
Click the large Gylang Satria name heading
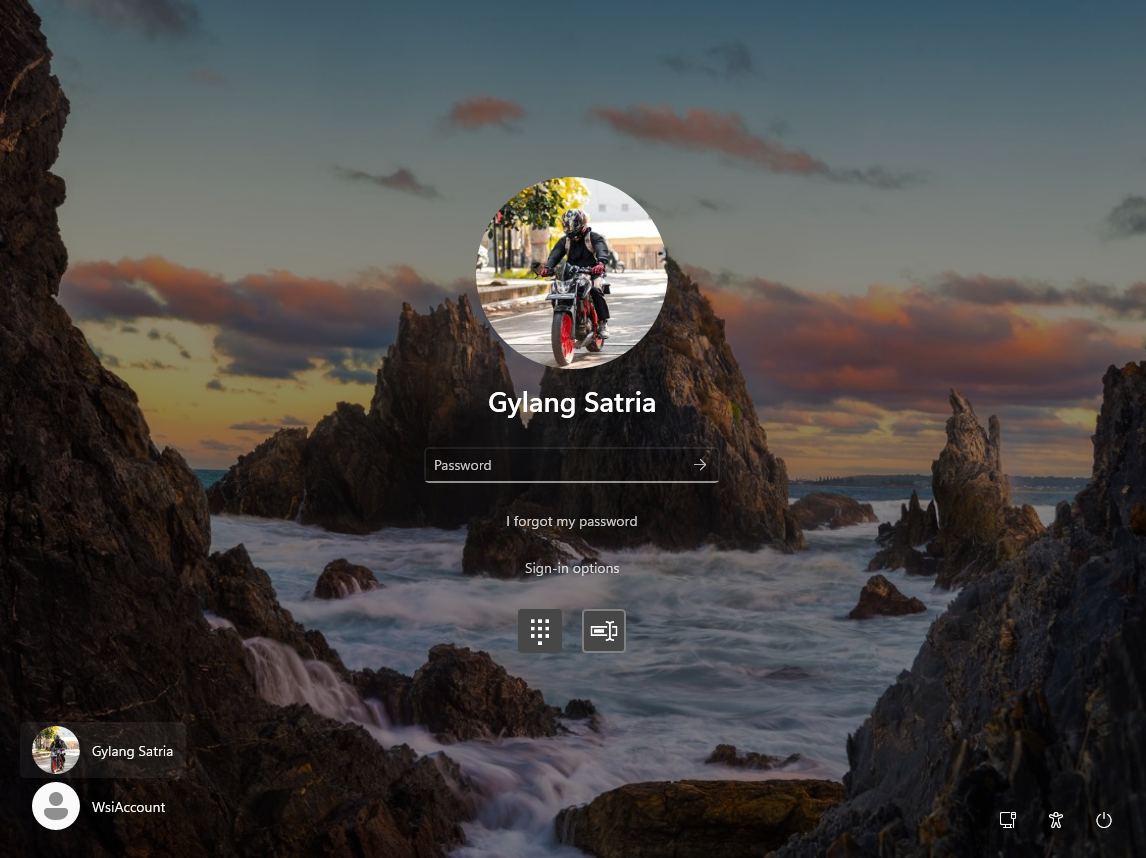(x=571, y=403)
